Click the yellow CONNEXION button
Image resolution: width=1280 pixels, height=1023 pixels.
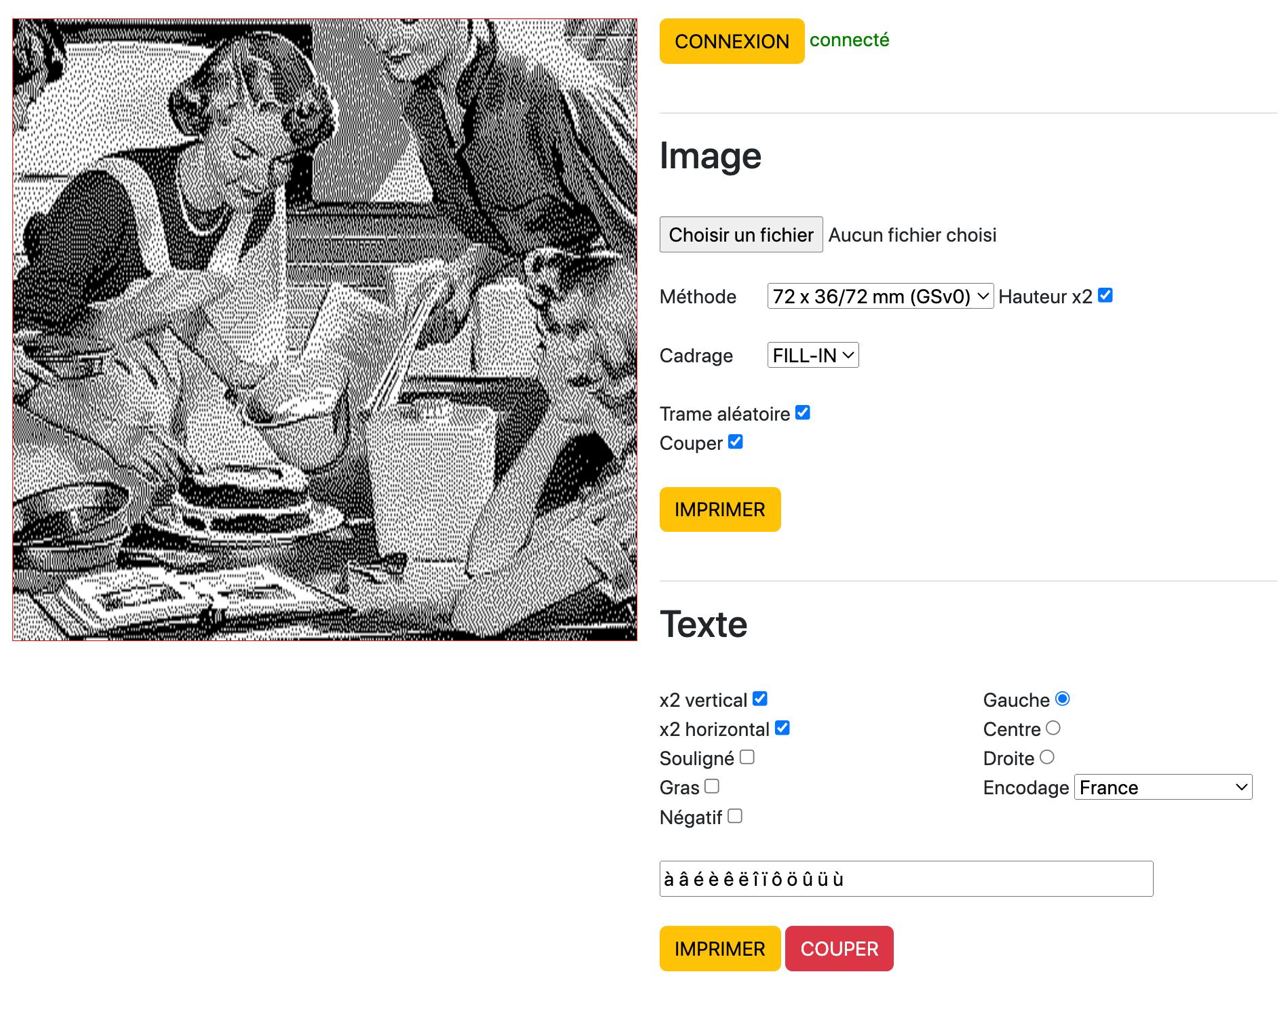tap(731, 41)
